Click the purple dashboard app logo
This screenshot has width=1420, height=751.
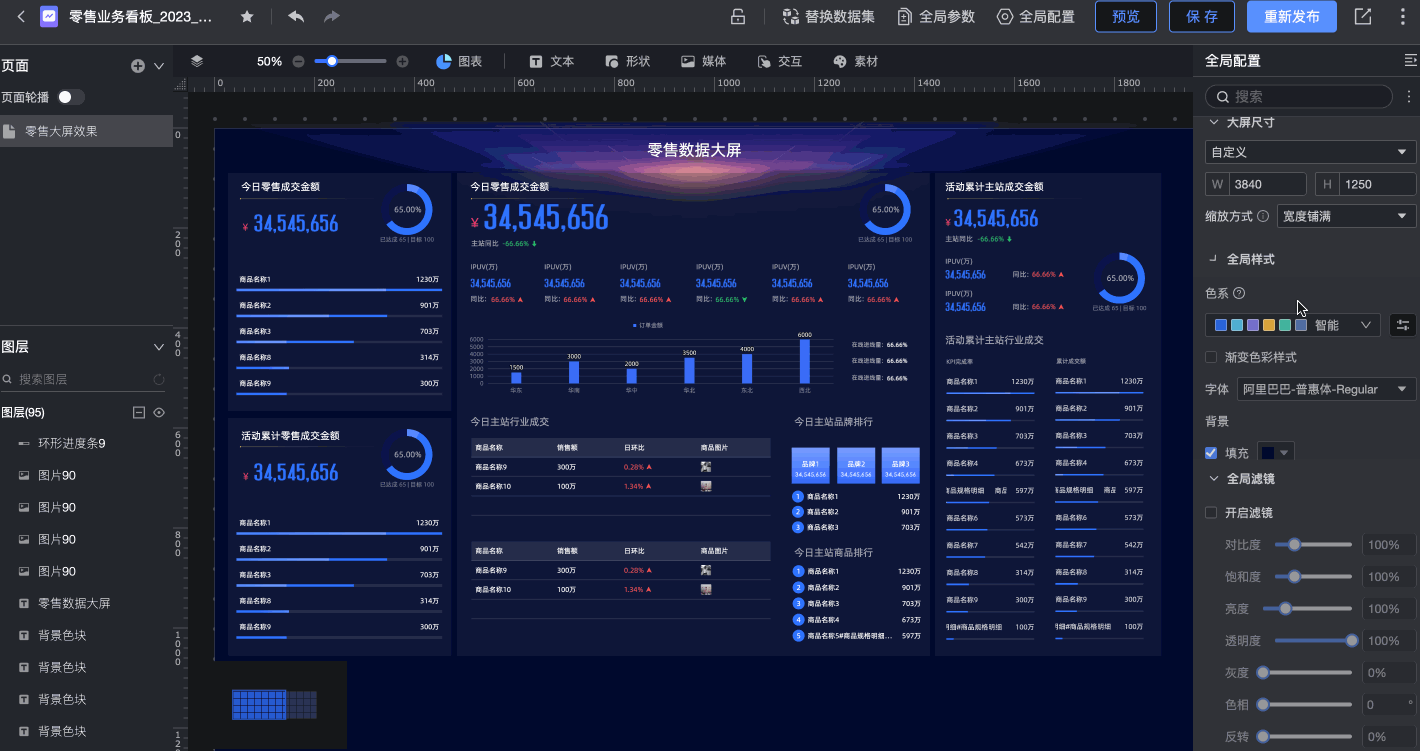[x=49, y=17]
